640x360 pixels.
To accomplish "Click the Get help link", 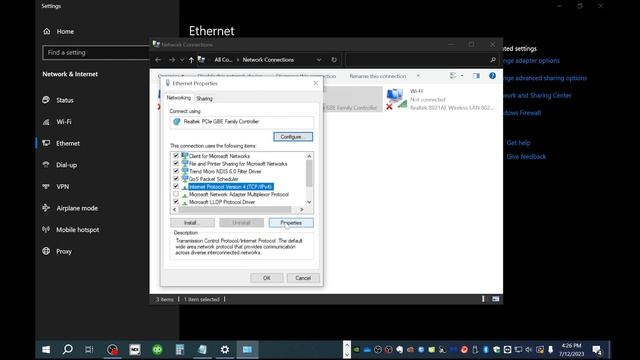I will coord(518,143).
